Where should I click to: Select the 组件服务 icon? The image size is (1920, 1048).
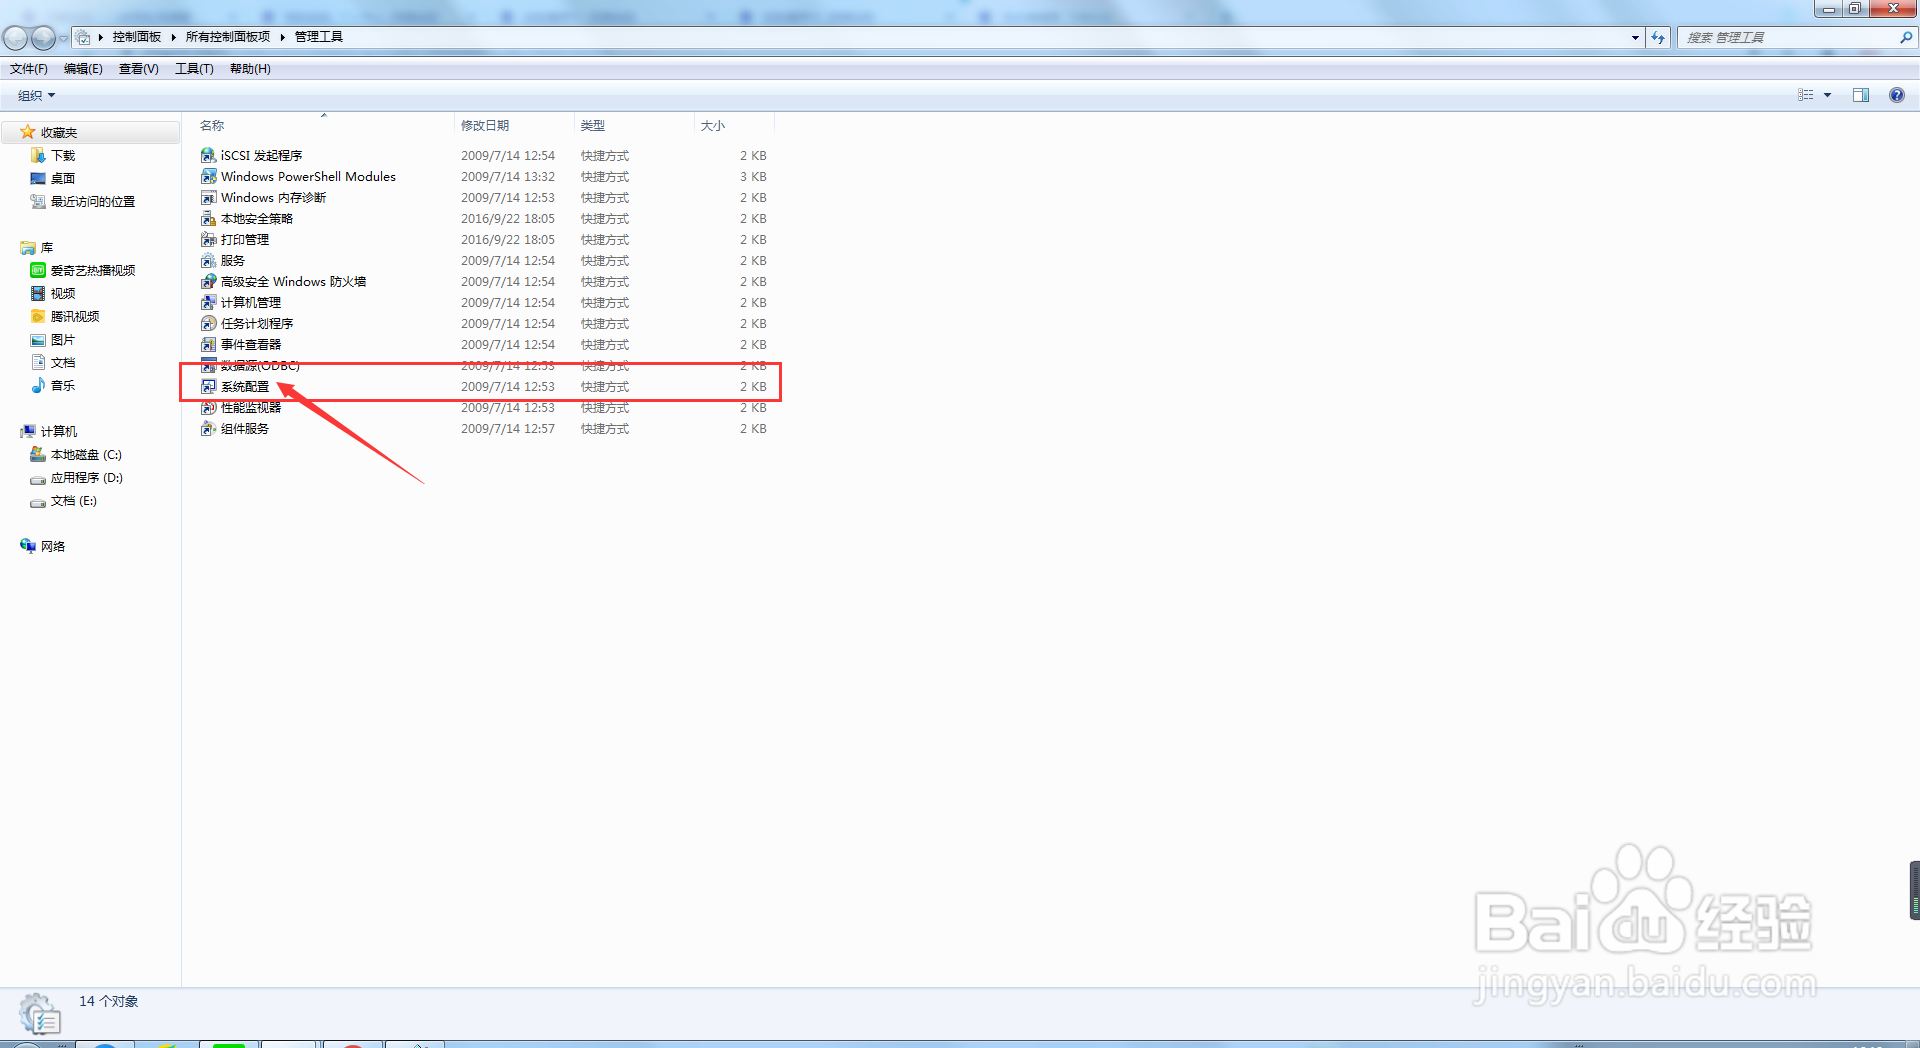tap(208, 428)
